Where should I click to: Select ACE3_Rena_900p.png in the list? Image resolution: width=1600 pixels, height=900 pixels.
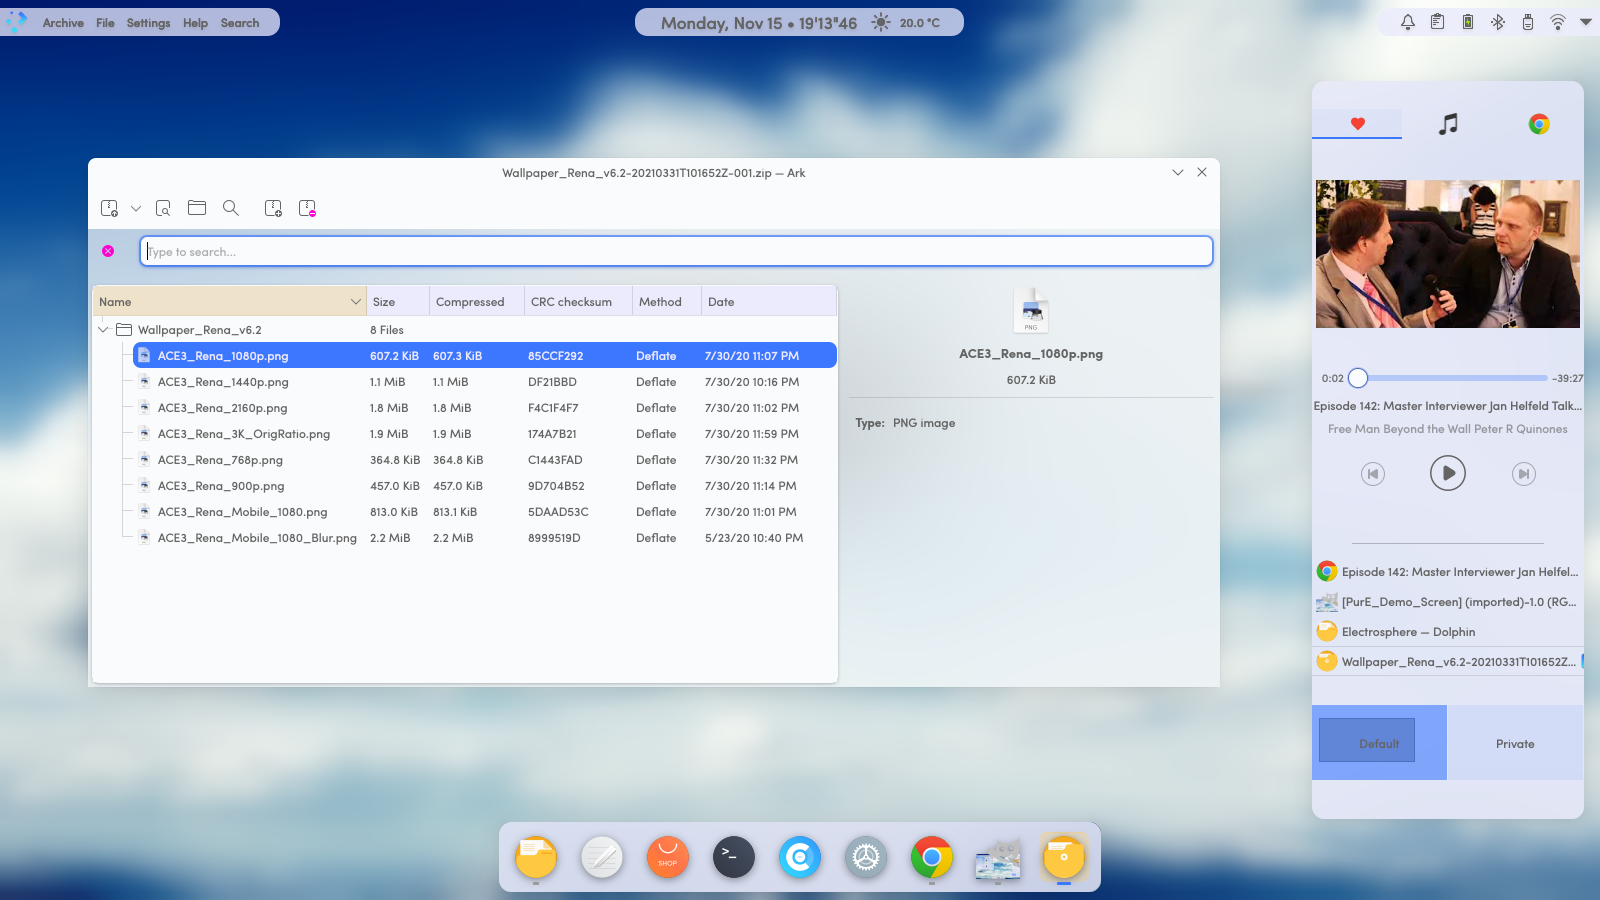[x=484, y=486]
